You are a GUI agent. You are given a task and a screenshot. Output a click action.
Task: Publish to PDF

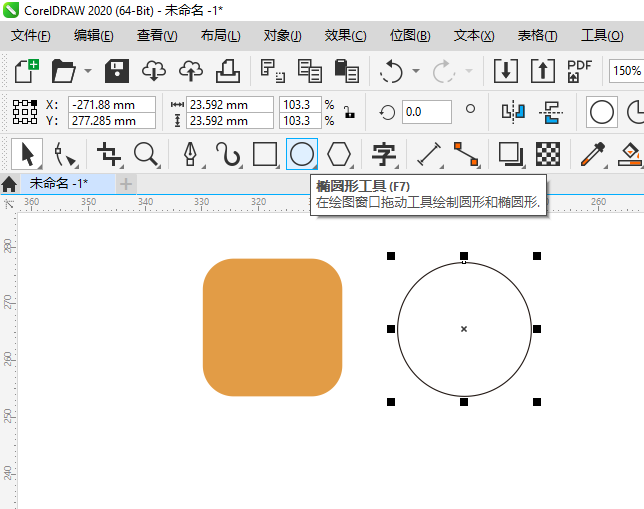coord(580,71)
